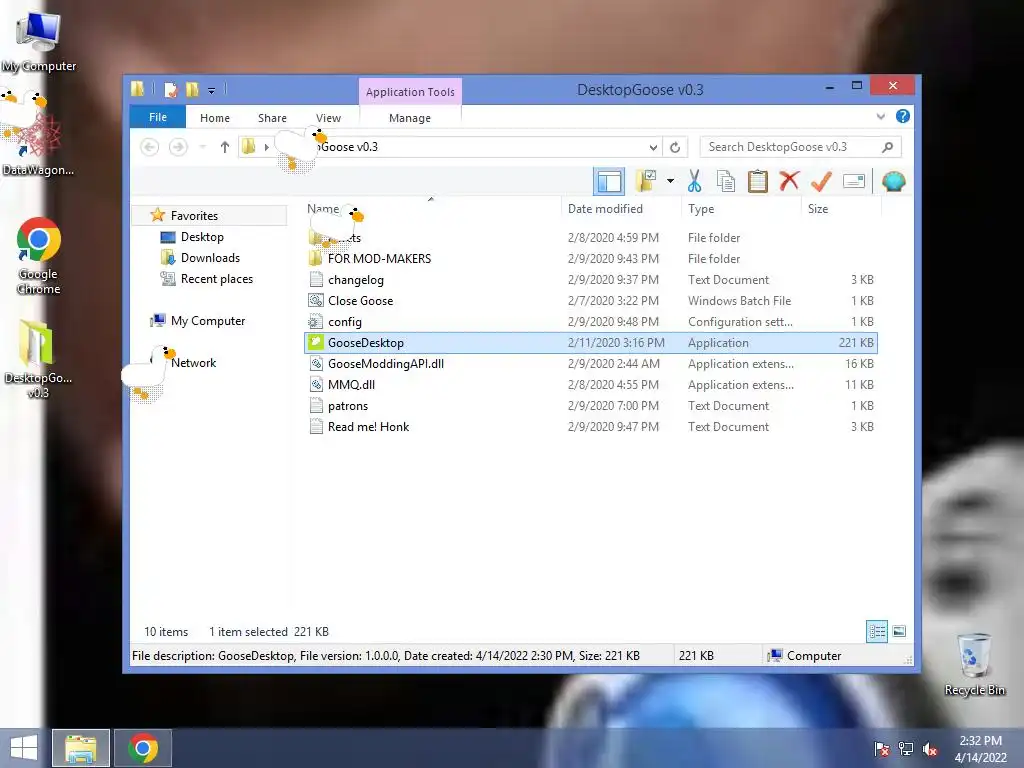Select the patrons text document
This screenshot has height=768, width=1024.
(347, 406)
